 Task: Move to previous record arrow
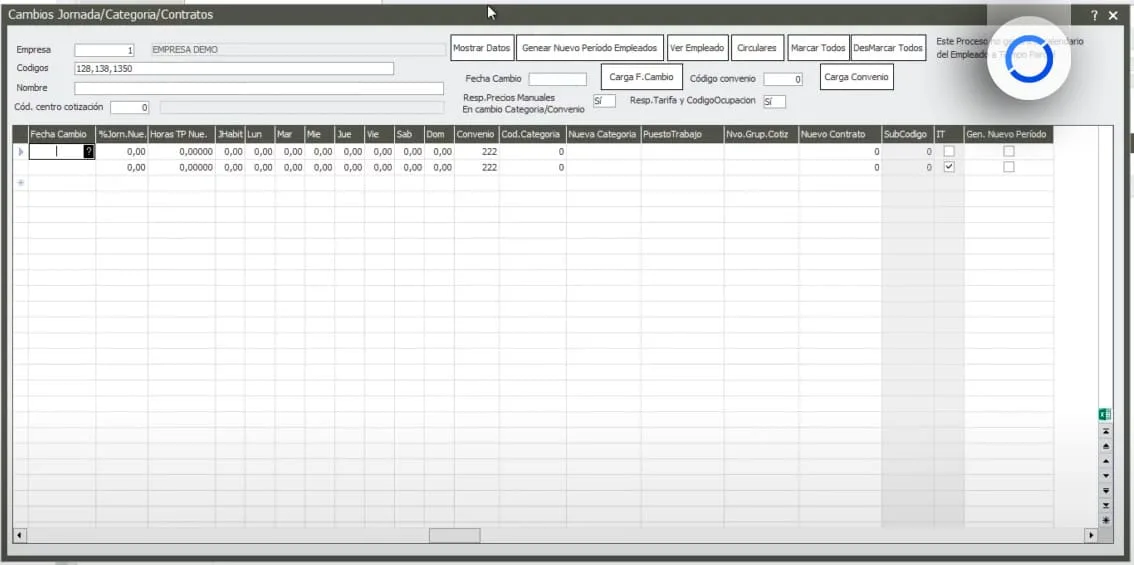point(1104,461)
